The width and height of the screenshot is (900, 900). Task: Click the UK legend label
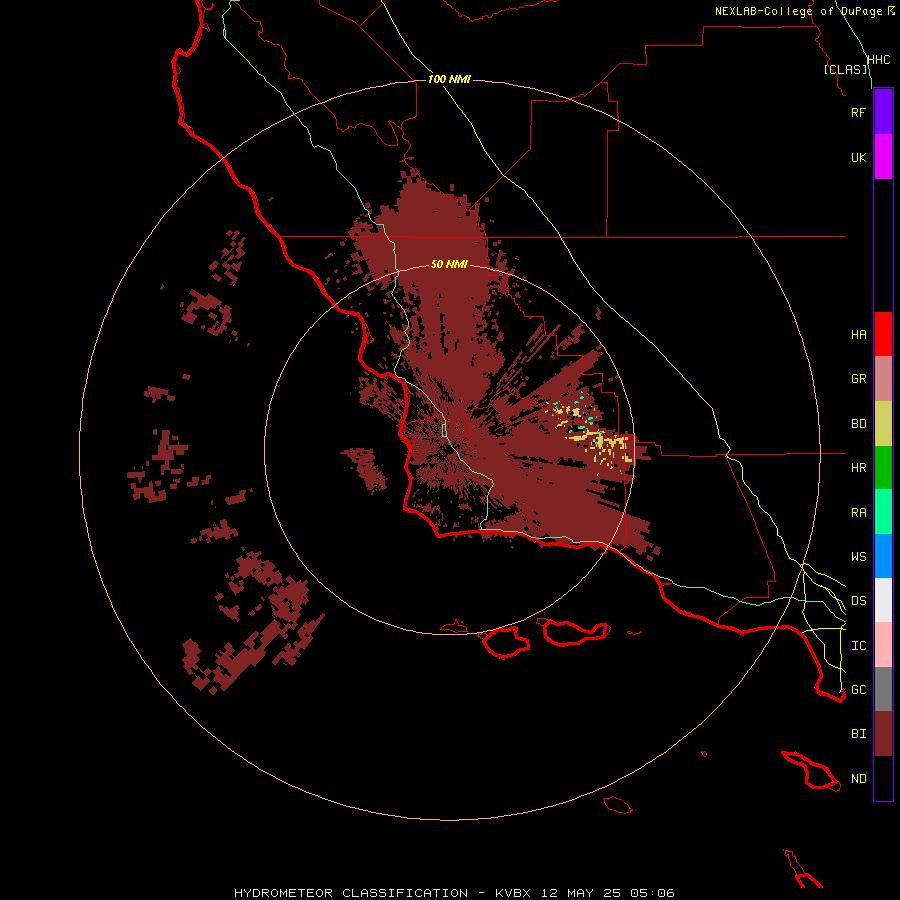[858, 157]
